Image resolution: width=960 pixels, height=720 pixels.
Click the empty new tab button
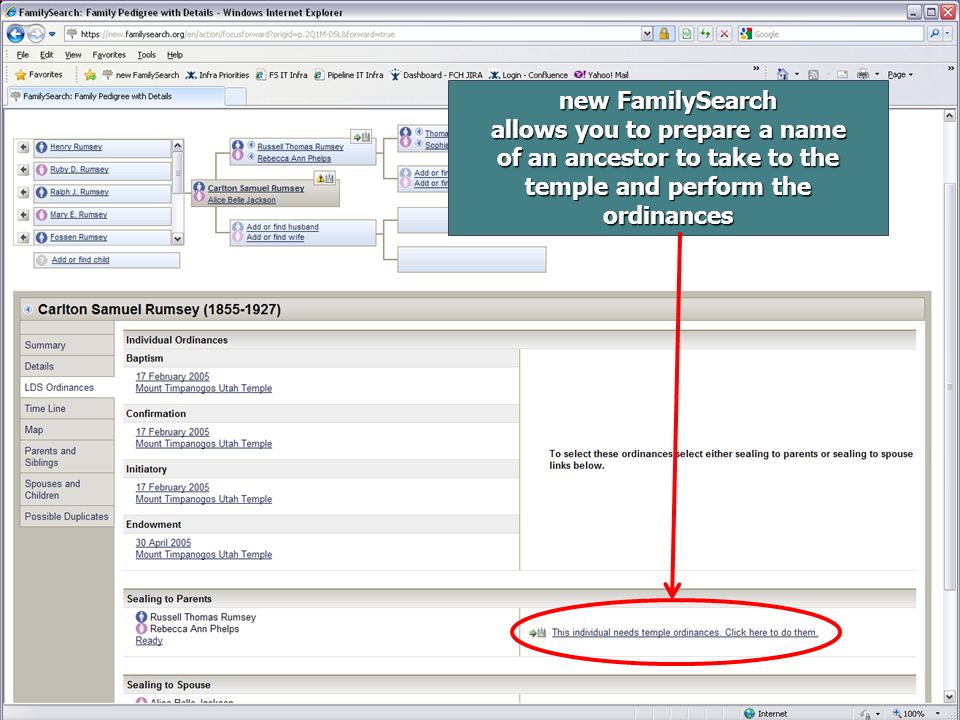[236, 97]
